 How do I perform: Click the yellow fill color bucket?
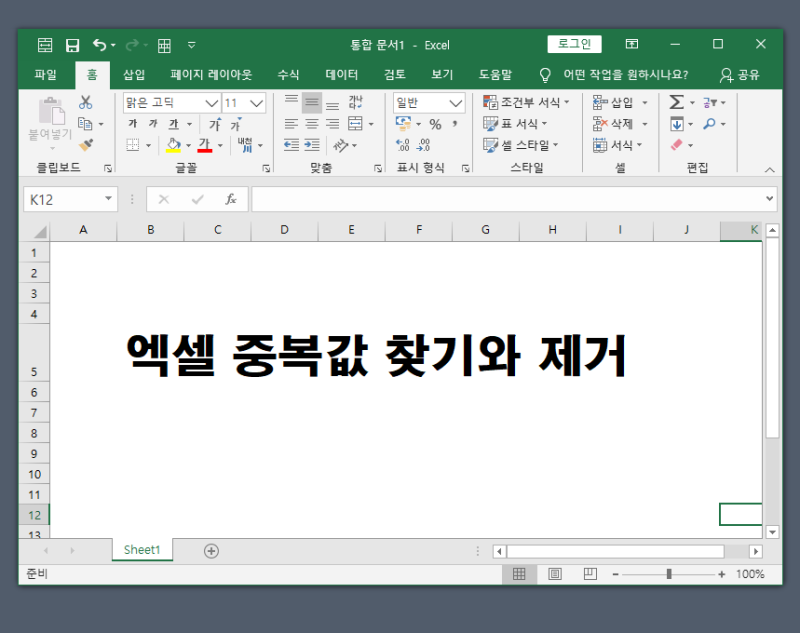coord(173,145)
